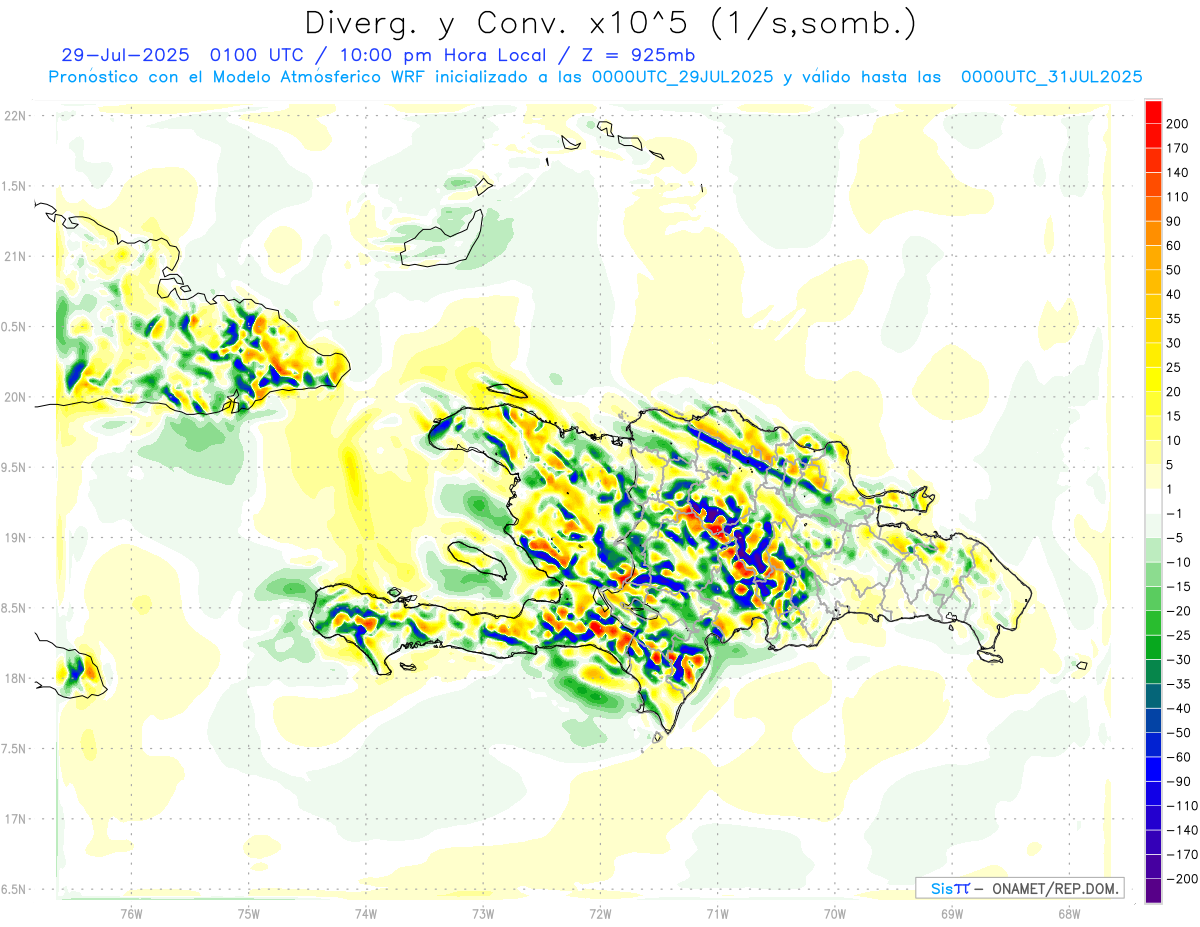Click the '20N' latitude label
The width and height of the screenshot is (1200, 927).
[14, 397]
